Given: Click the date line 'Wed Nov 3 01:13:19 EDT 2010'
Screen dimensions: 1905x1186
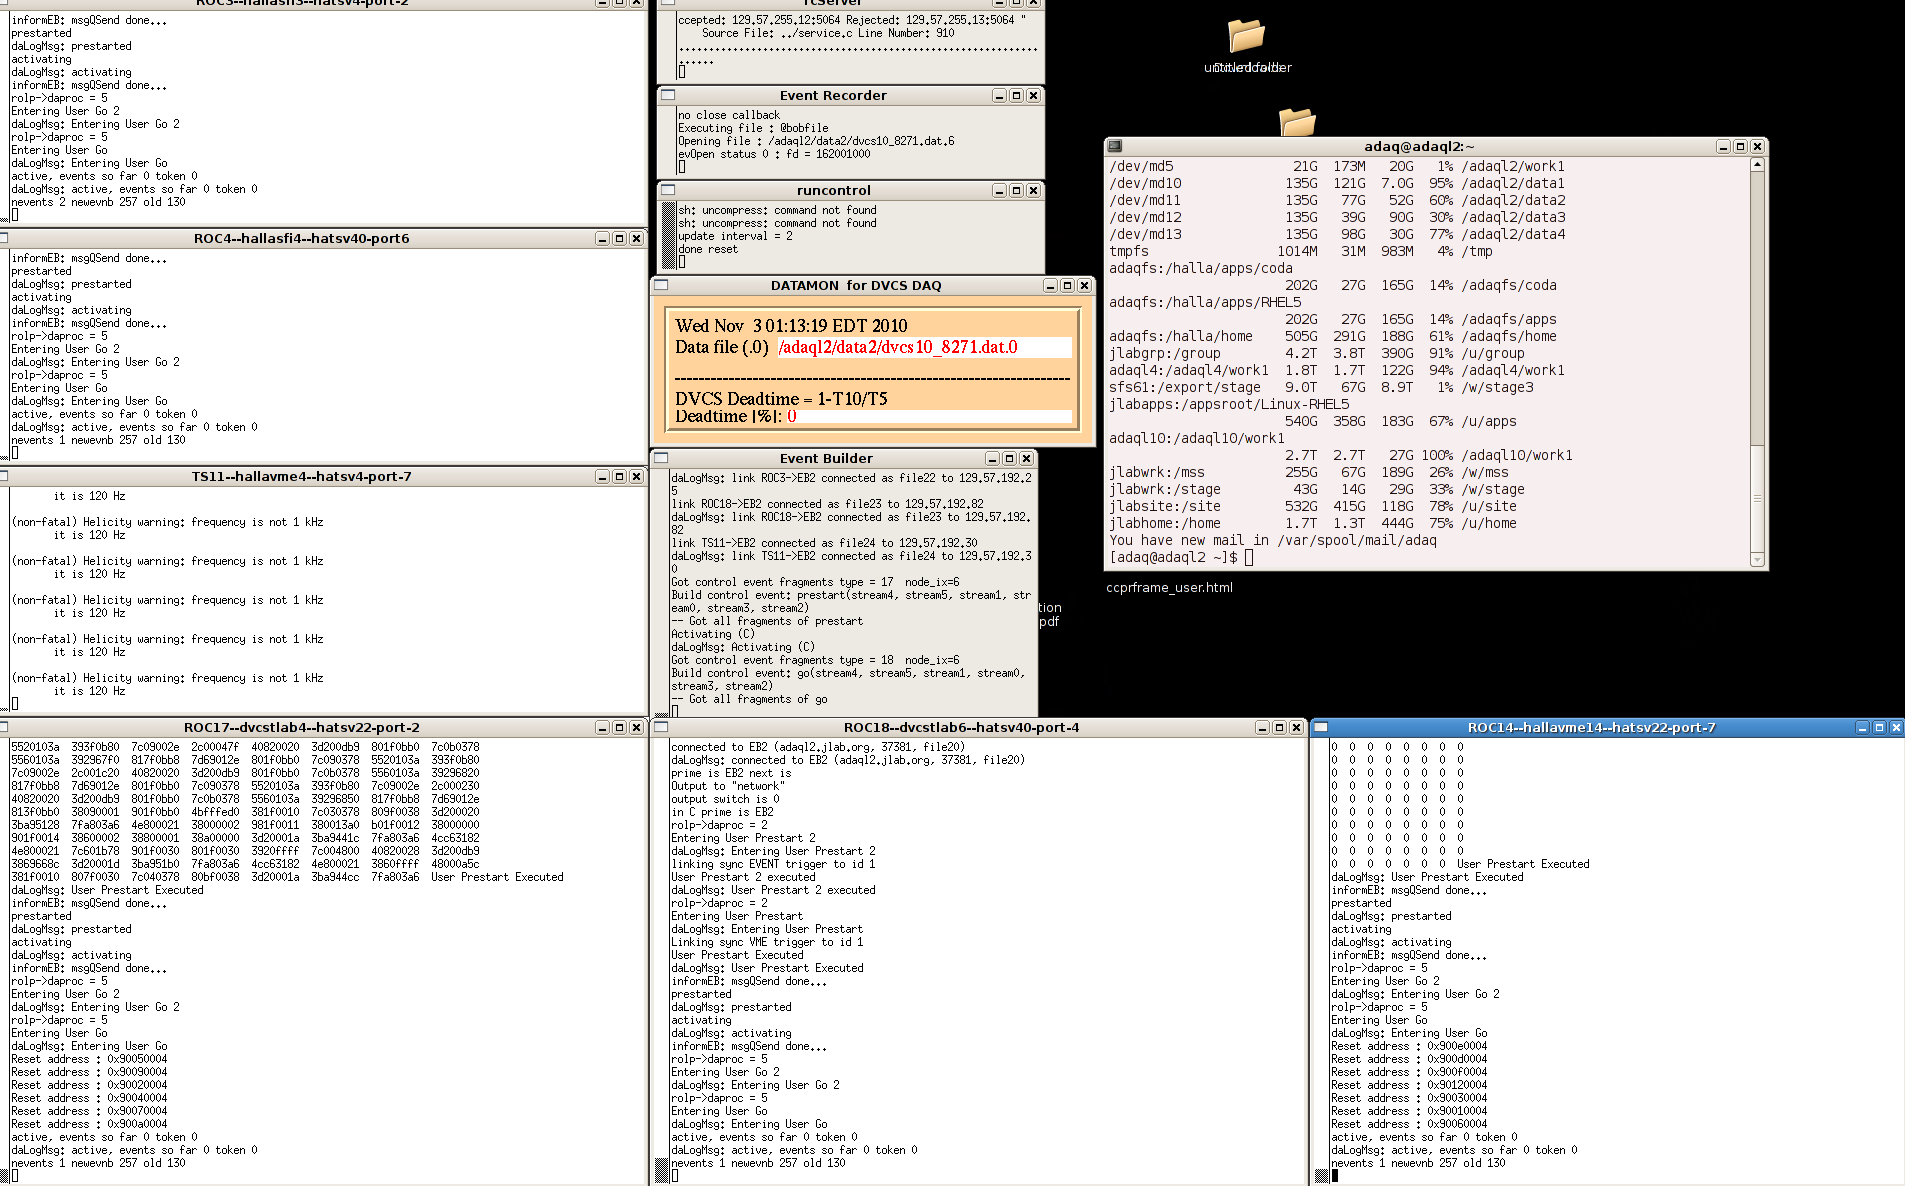Looking at the screenshot, I should 791,325.
